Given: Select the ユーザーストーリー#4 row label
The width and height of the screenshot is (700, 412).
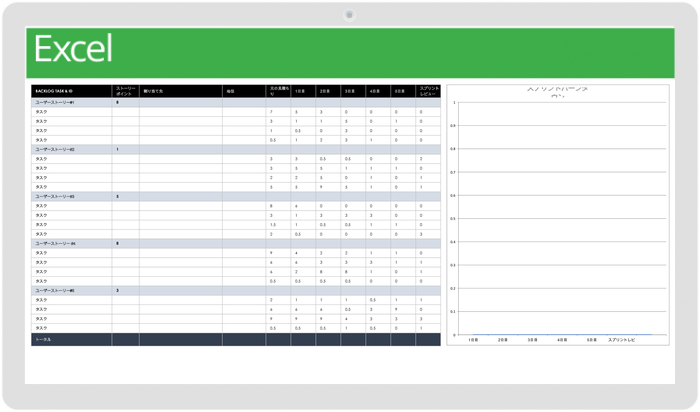Looking at the screenshot, I should 55,244.
